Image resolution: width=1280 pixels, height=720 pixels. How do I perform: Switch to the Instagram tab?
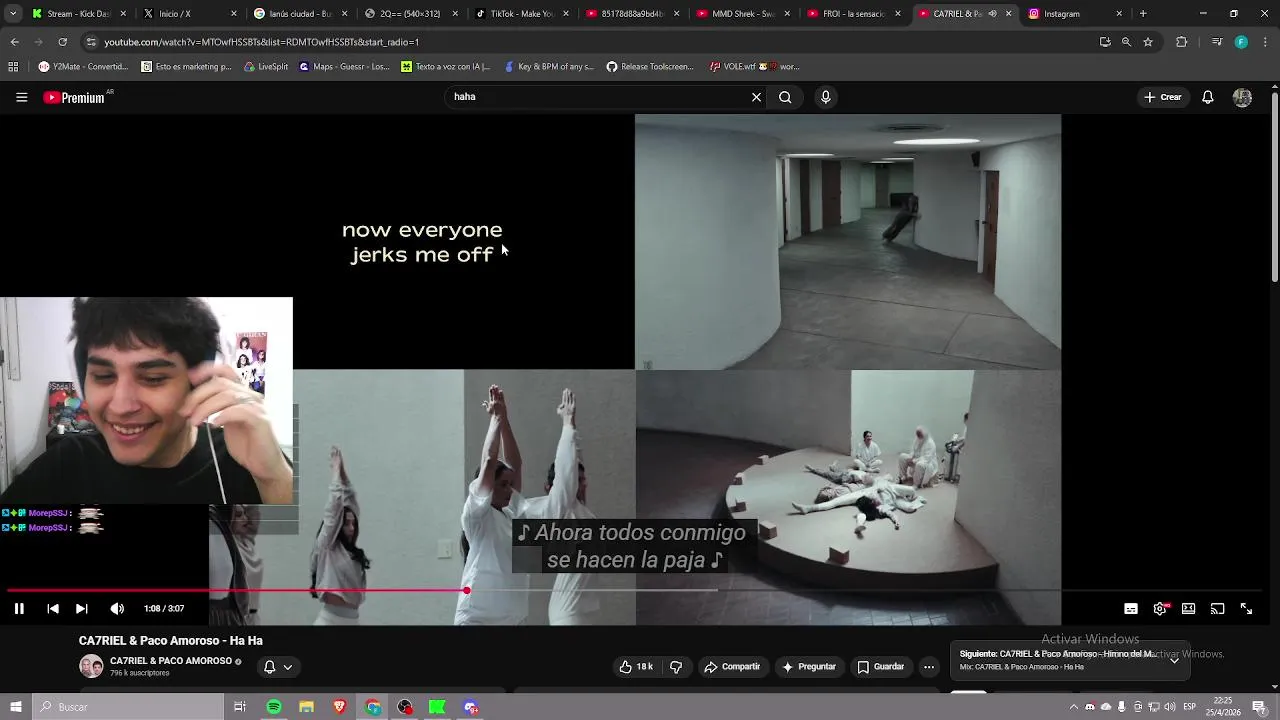[x=1074, y=14]
